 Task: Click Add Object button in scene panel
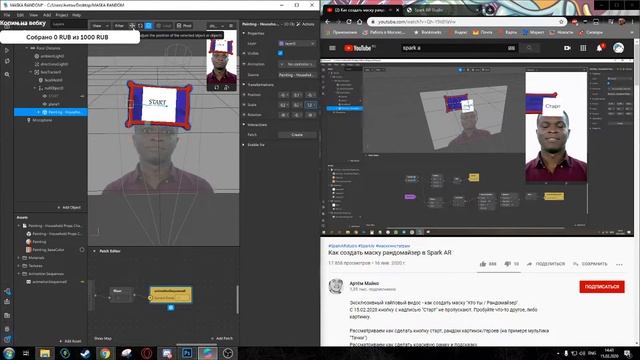click(x=69, y=207)
